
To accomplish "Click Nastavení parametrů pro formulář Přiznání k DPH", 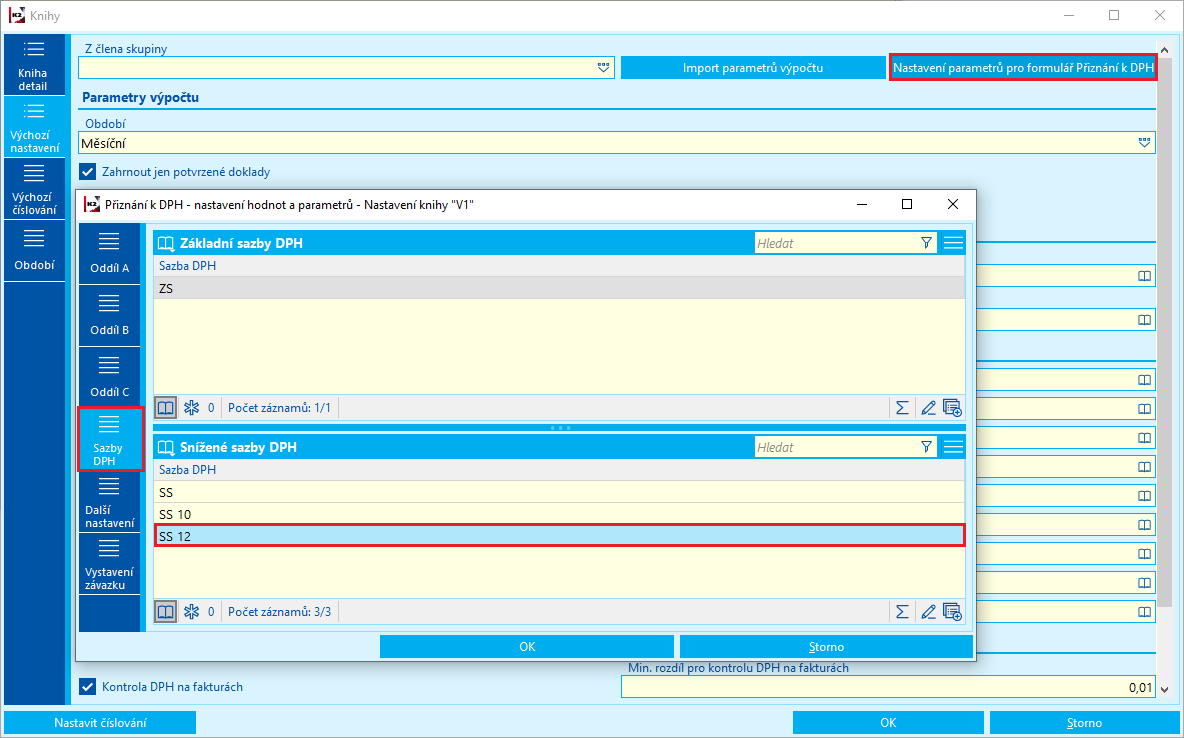I will 1022,67.
